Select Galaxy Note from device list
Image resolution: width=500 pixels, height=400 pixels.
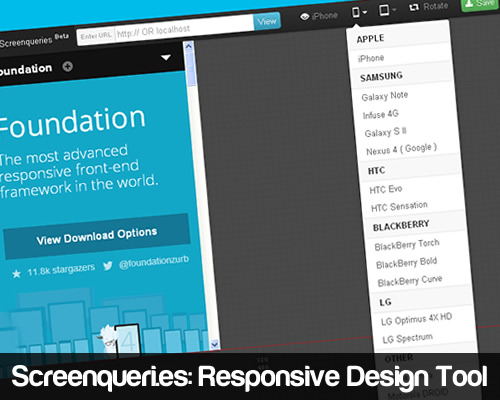click(385, 96)
